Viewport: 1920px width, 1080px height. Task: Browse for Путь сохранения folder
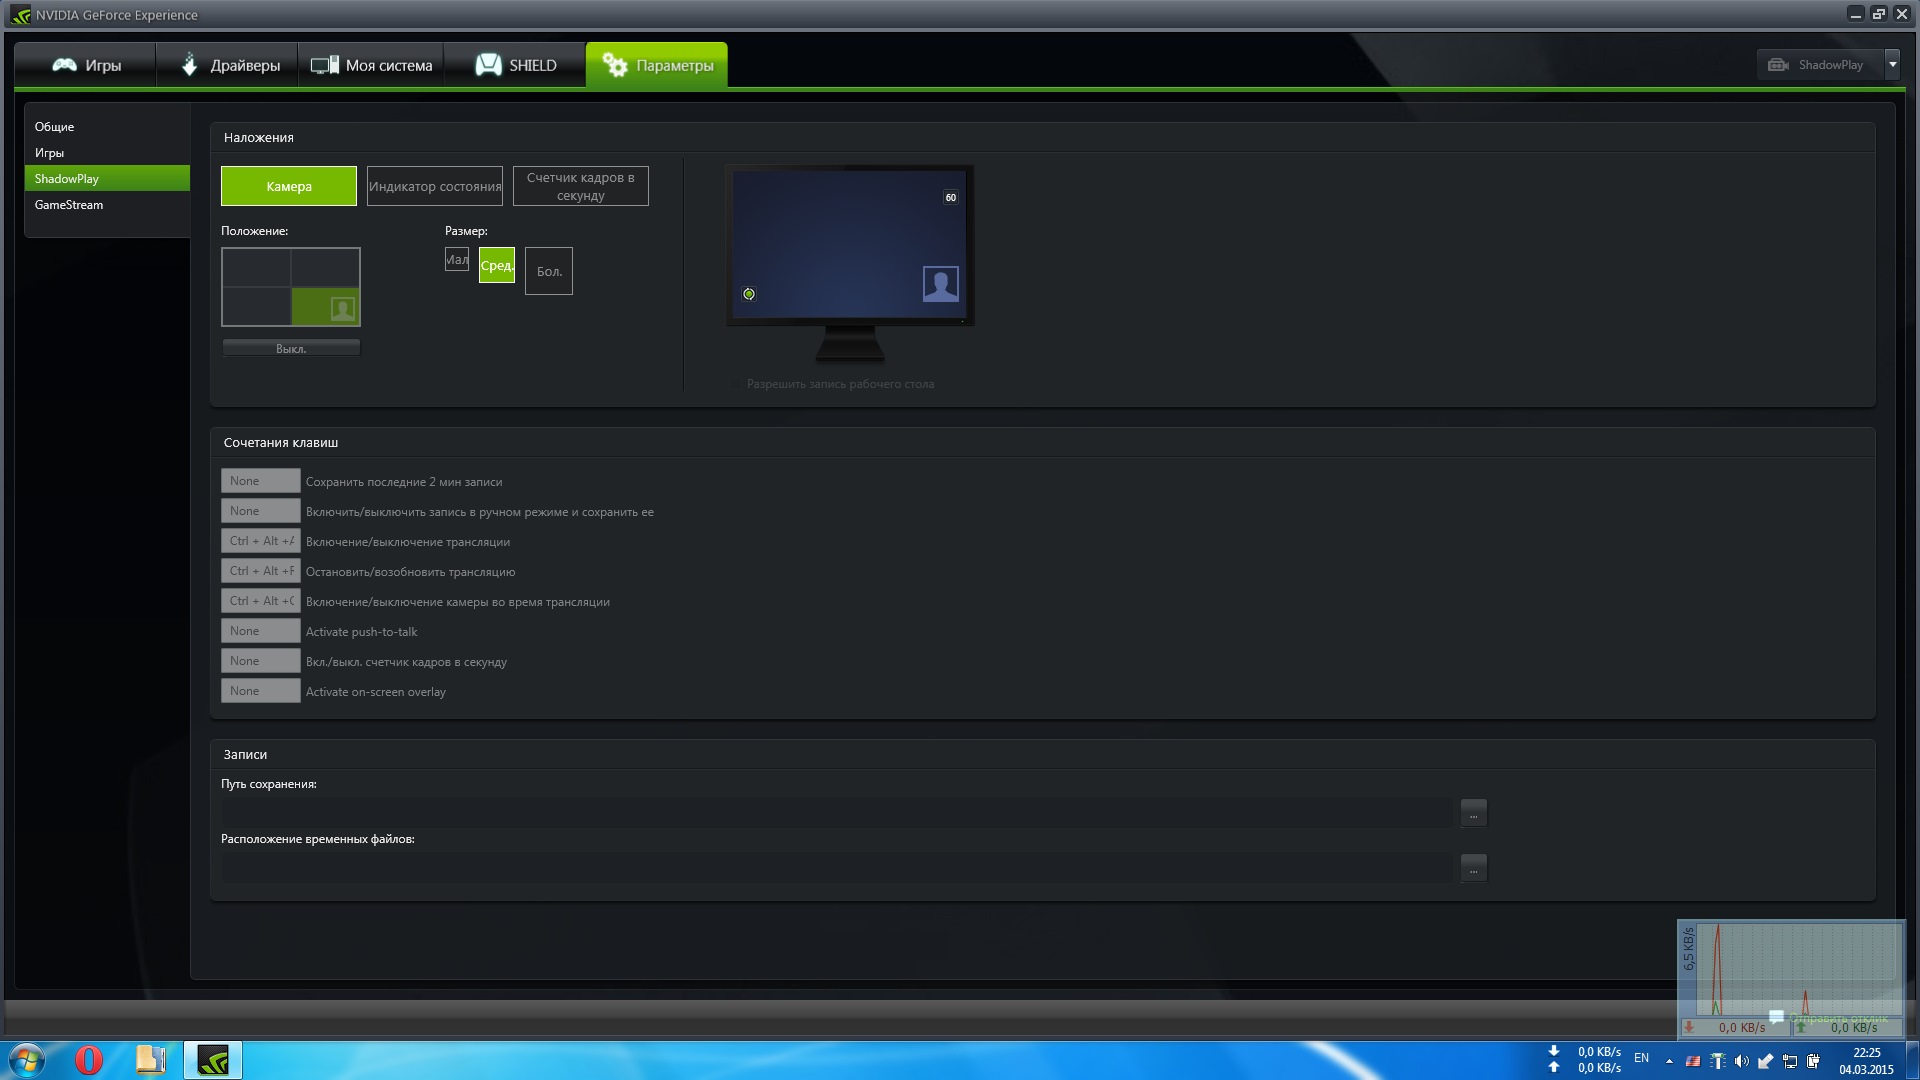tap(1473, 814)
